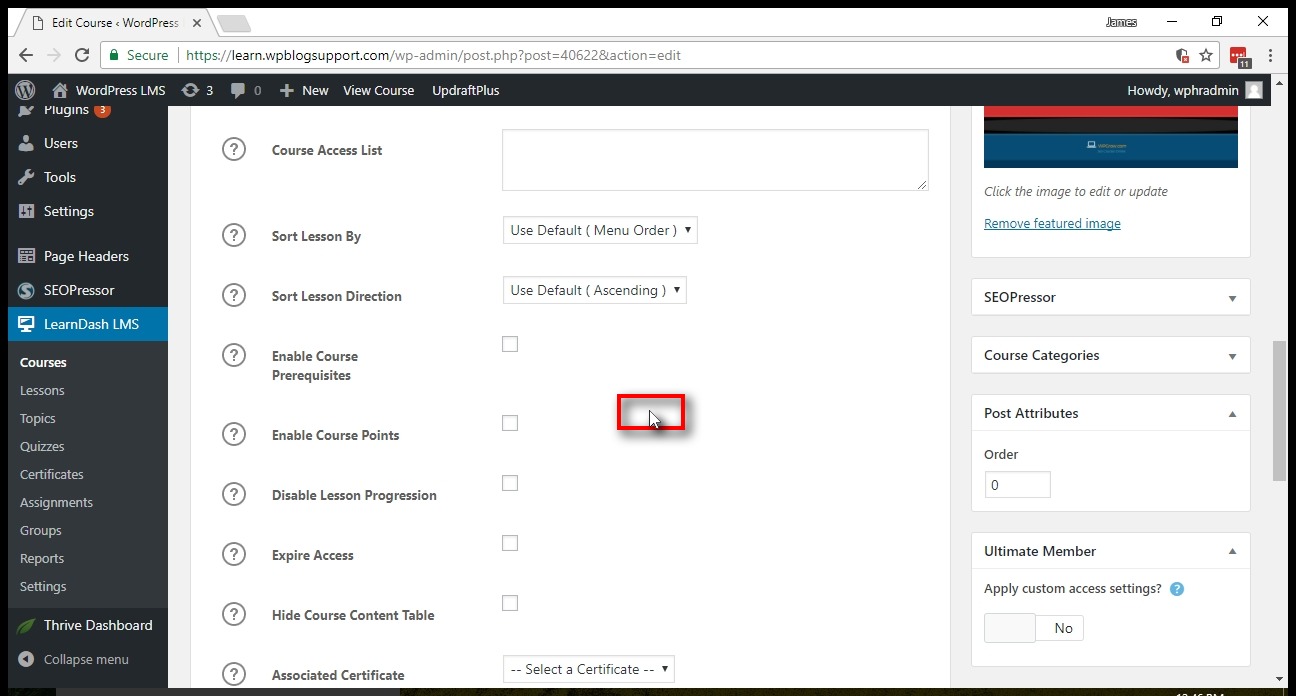
Task: Check the Hide Course Content Table checkbox
Action: coord(510,603)
